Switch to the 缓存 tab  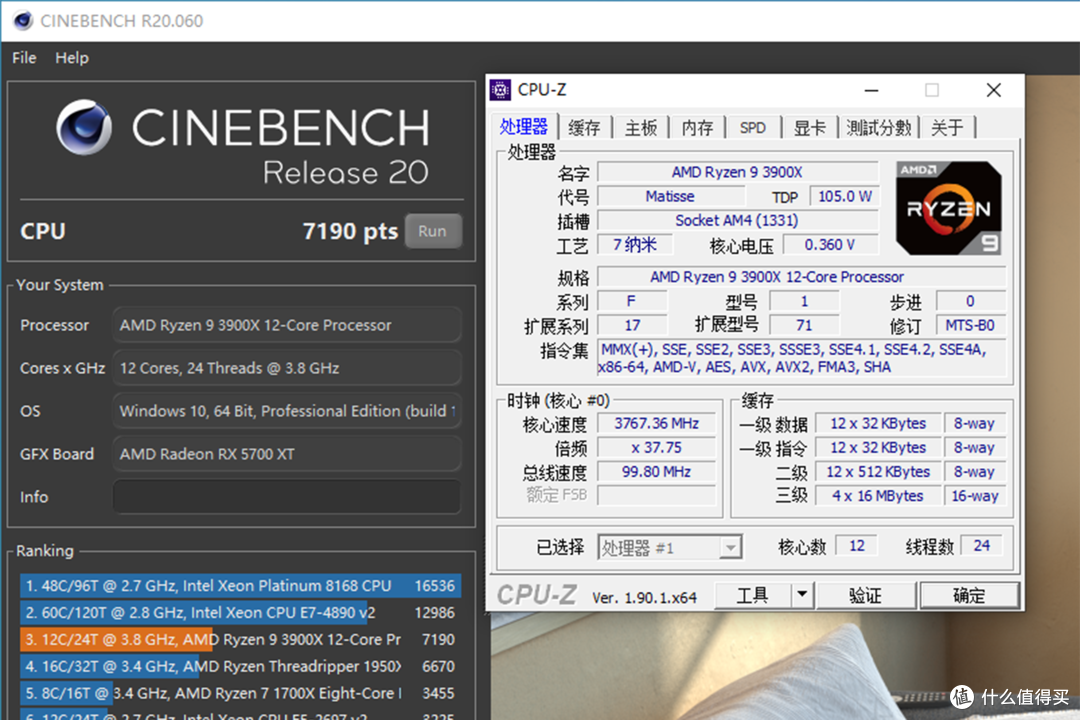(x=584, y=127)
